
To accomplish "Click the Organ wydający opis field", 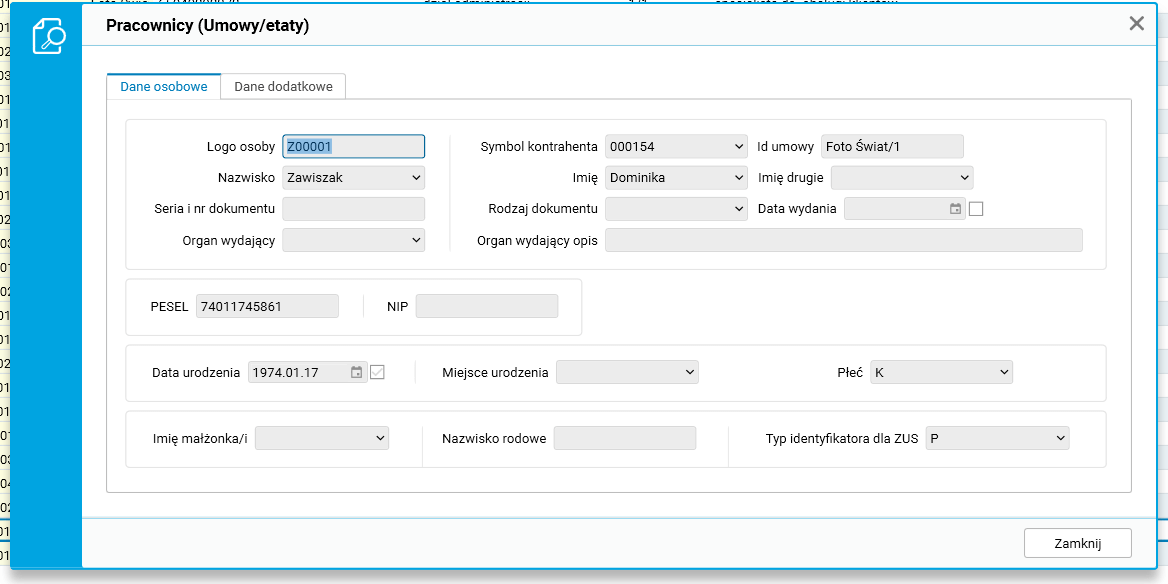I will click(843, 241).
